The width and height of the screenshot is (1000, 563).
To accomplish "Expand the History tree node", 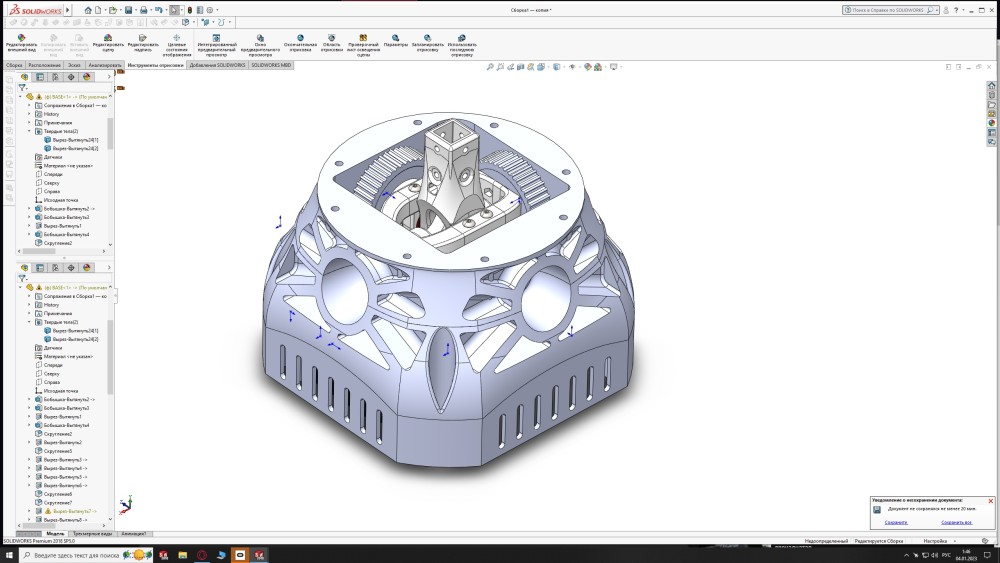I will 29,114.
